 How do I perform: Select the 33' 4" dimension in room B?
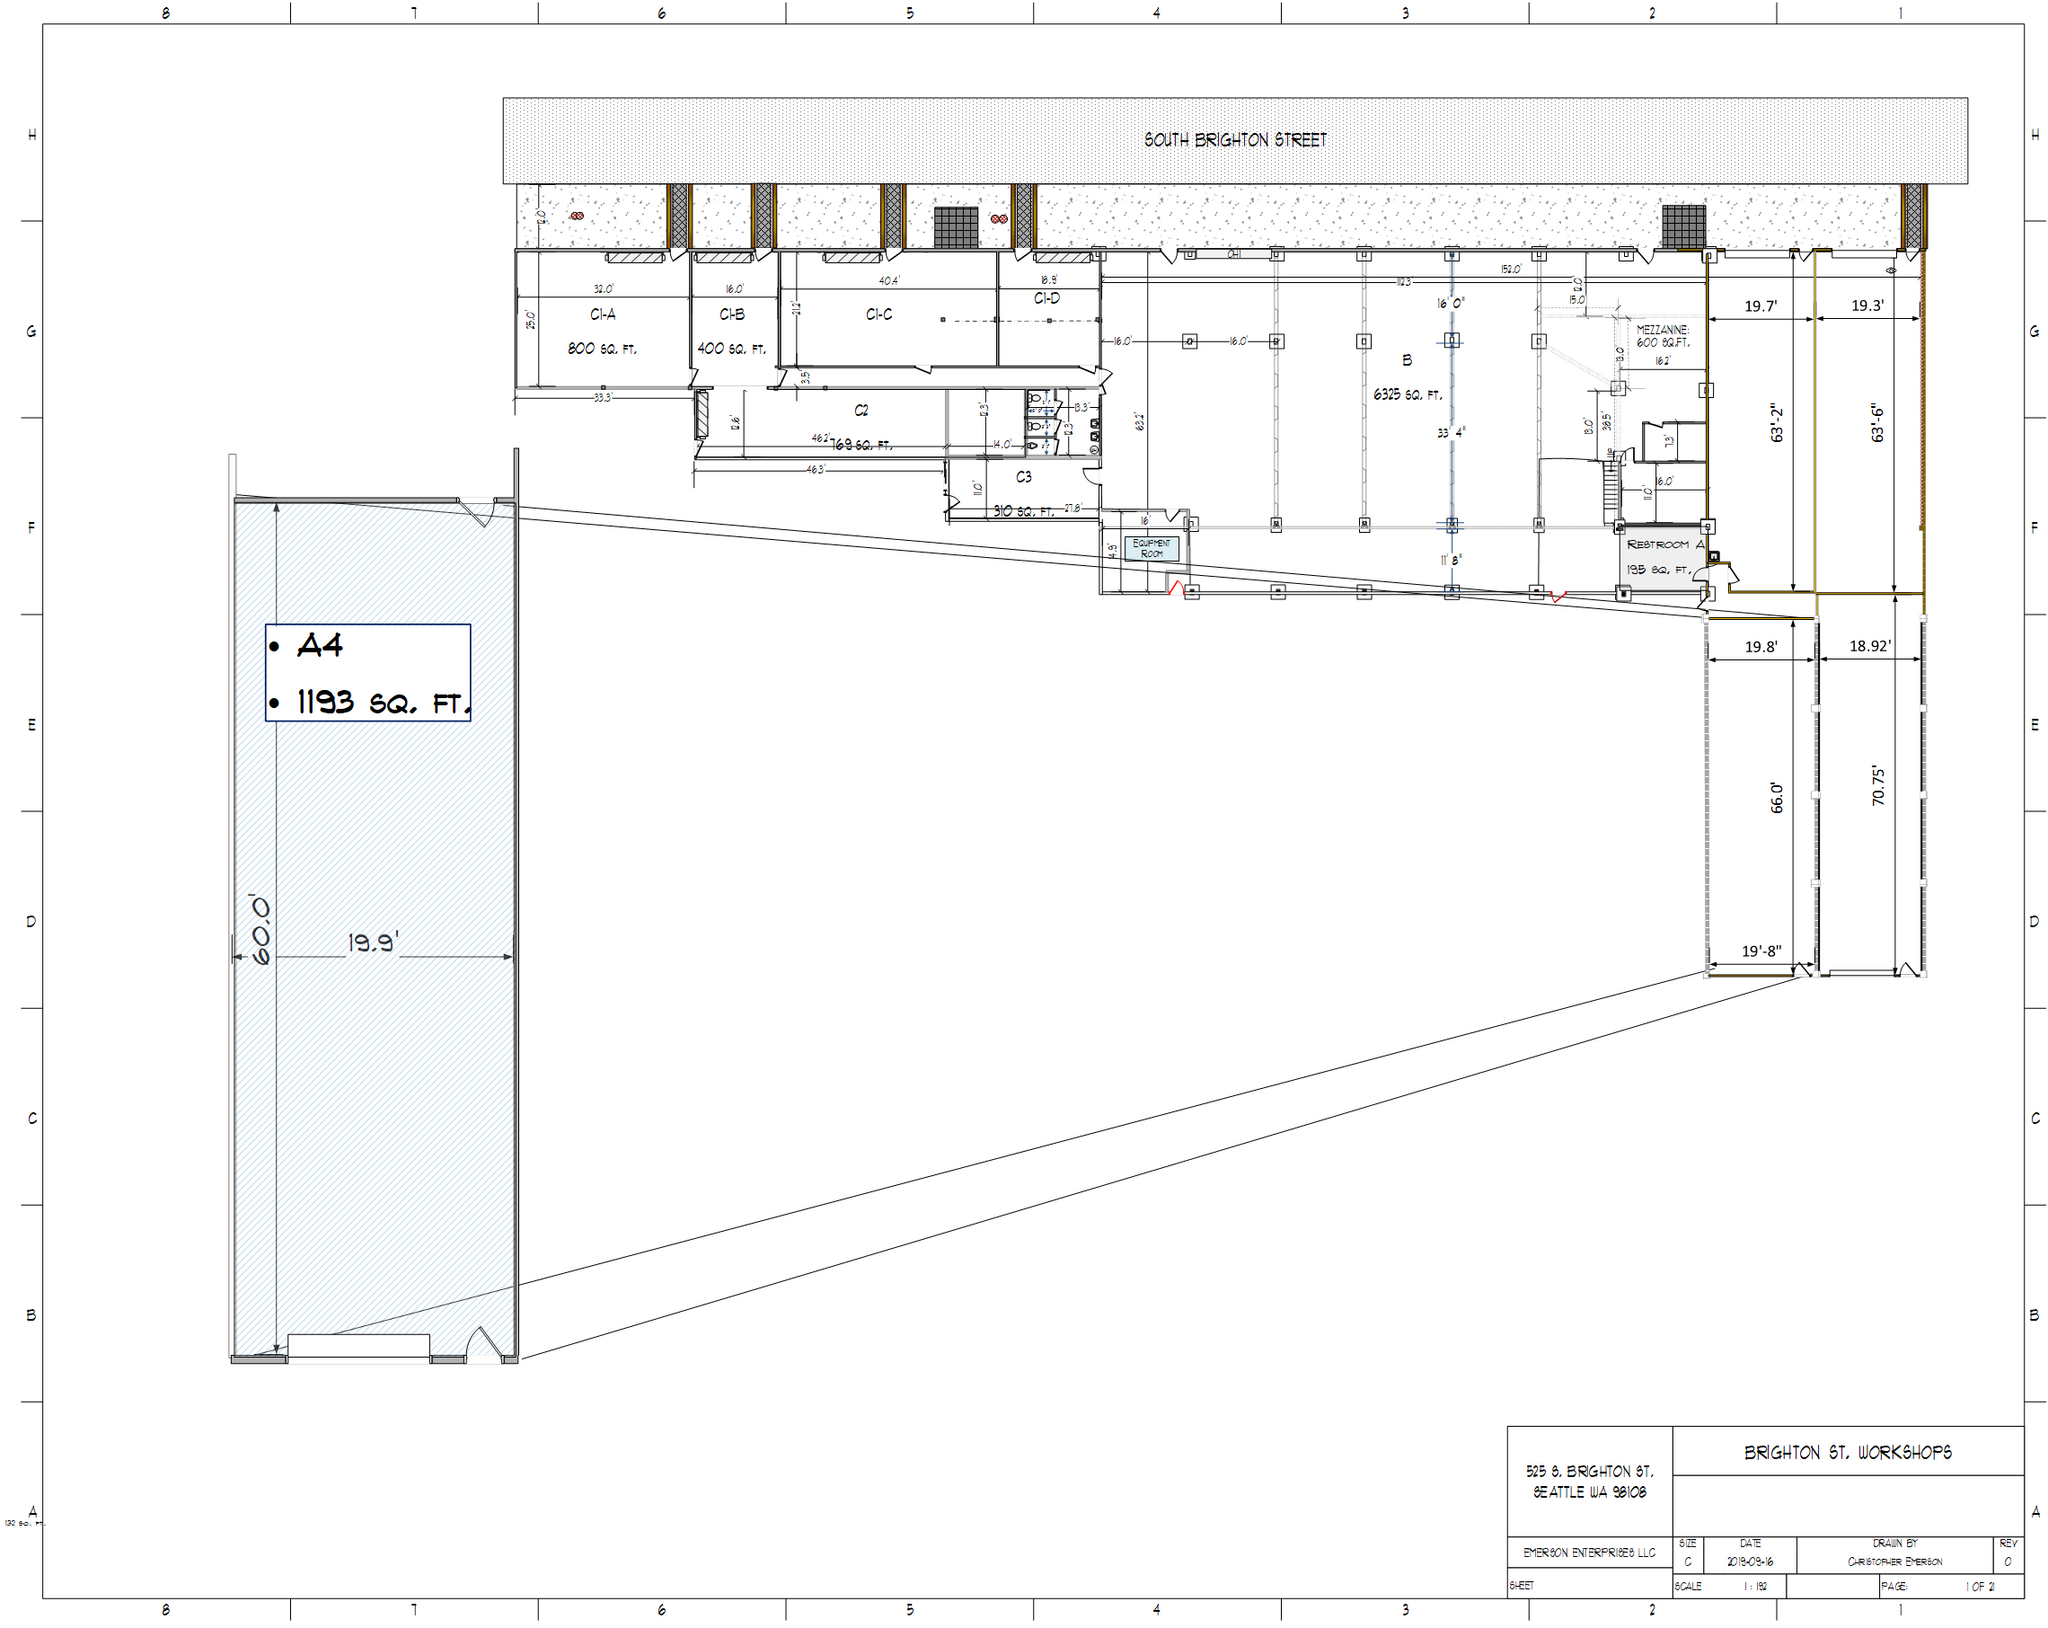click(1451, 432)
